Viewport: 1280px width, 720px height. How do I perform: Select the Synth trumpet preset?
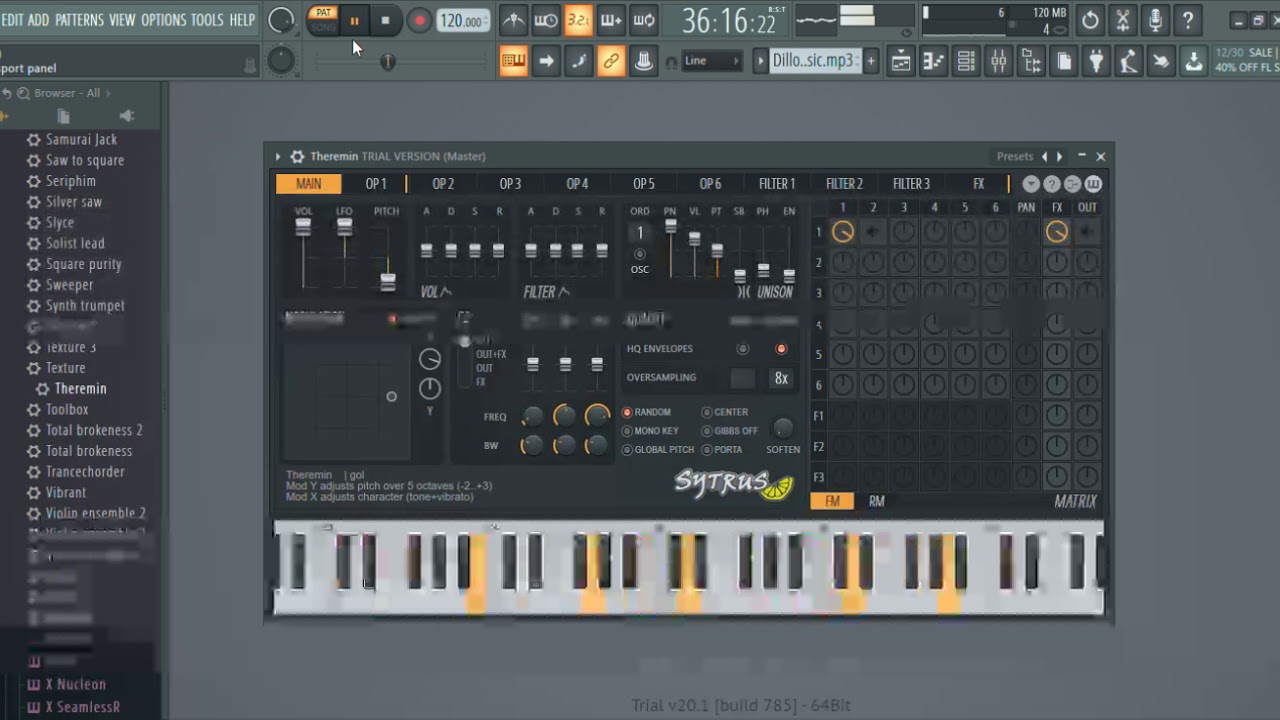(x=85, y=306)
